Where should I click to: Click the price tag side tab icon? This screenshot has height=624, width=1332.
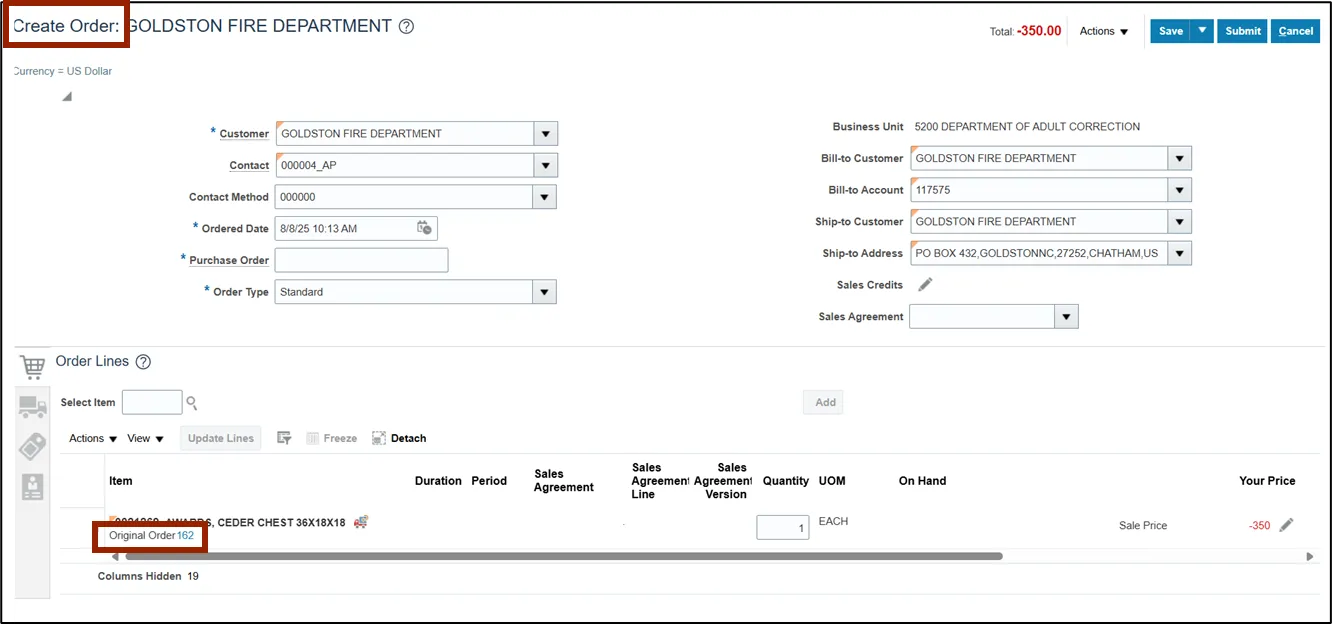click(32, 446)
